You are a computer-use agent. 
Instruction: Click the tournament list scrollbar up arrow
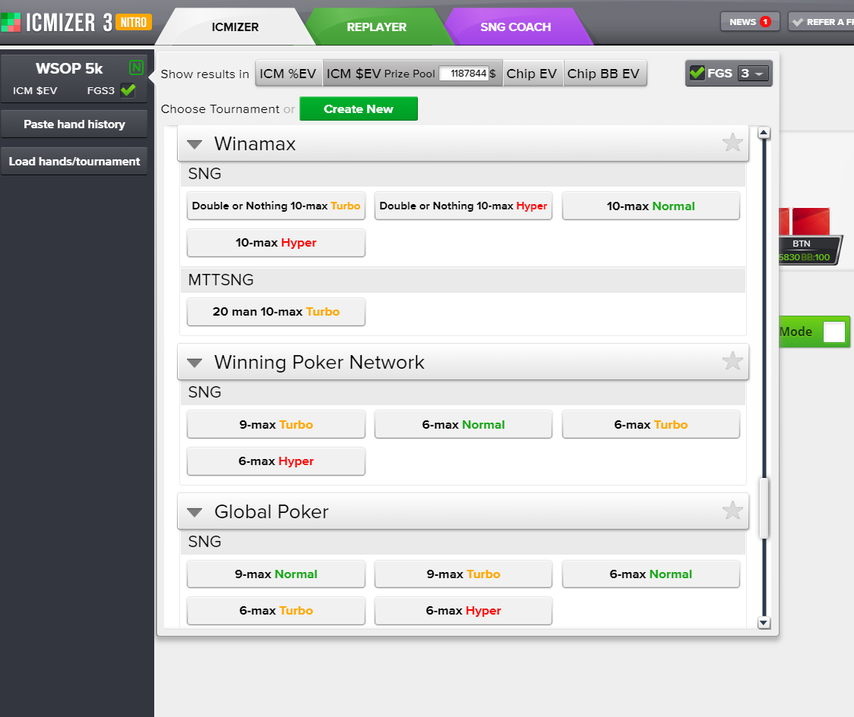(764, 132)
